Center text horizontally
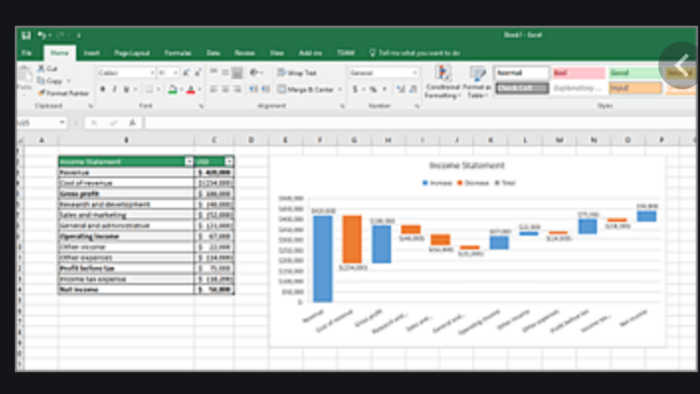 click(x=225, y=90)
